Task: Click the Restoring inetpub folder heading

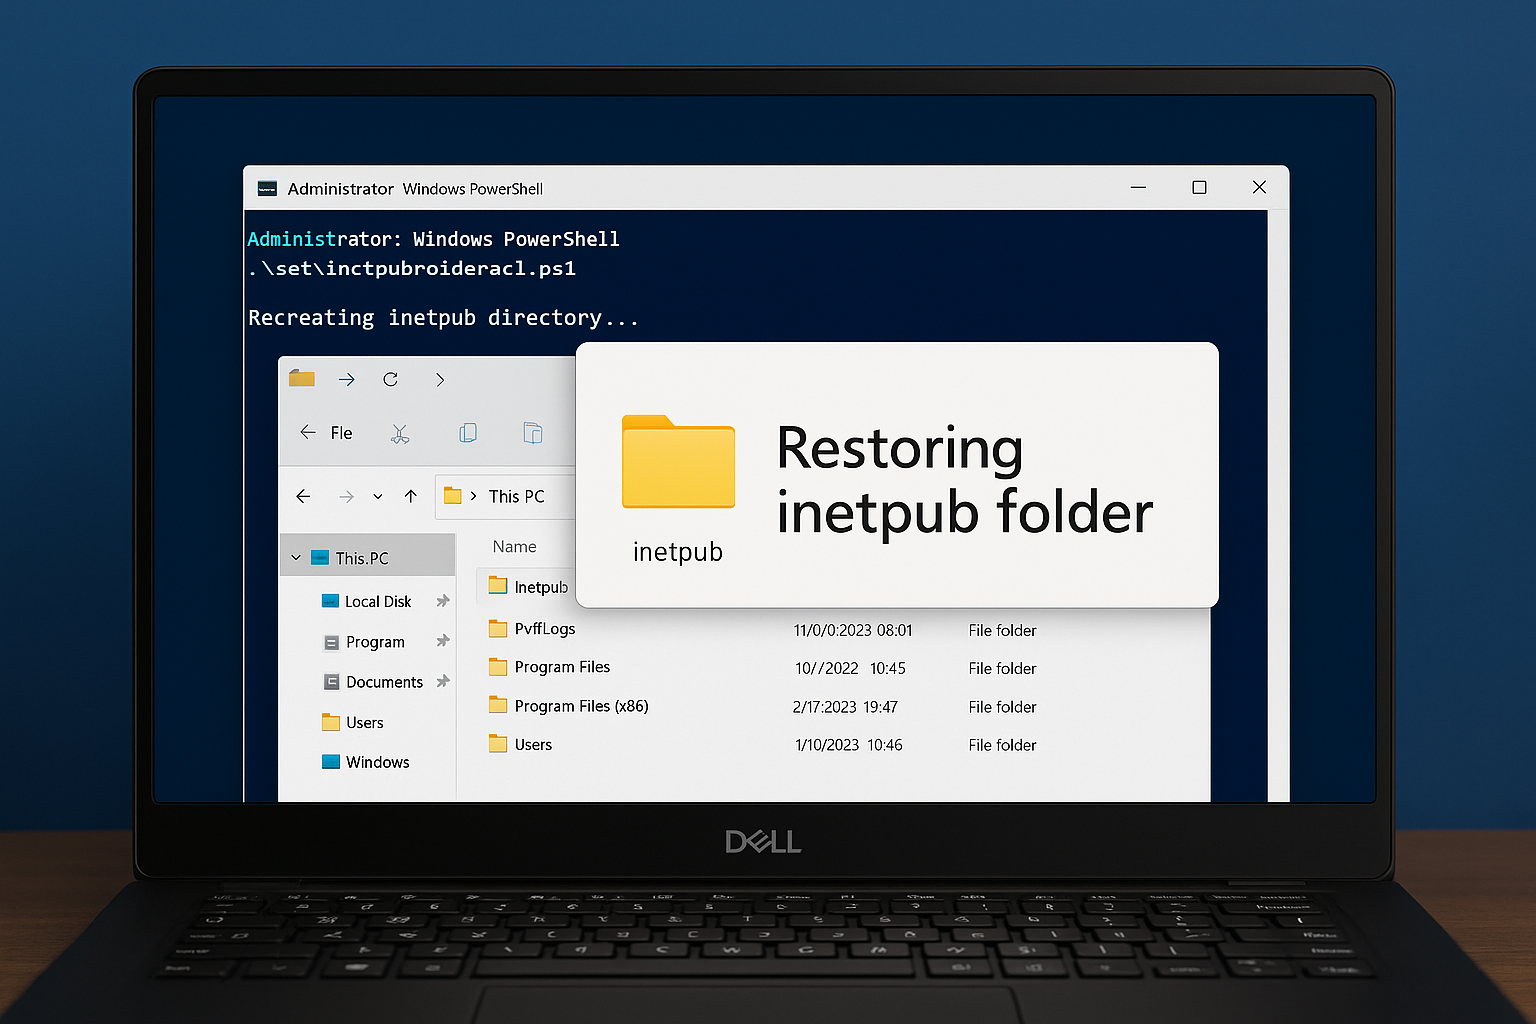Action: (964, 480)
